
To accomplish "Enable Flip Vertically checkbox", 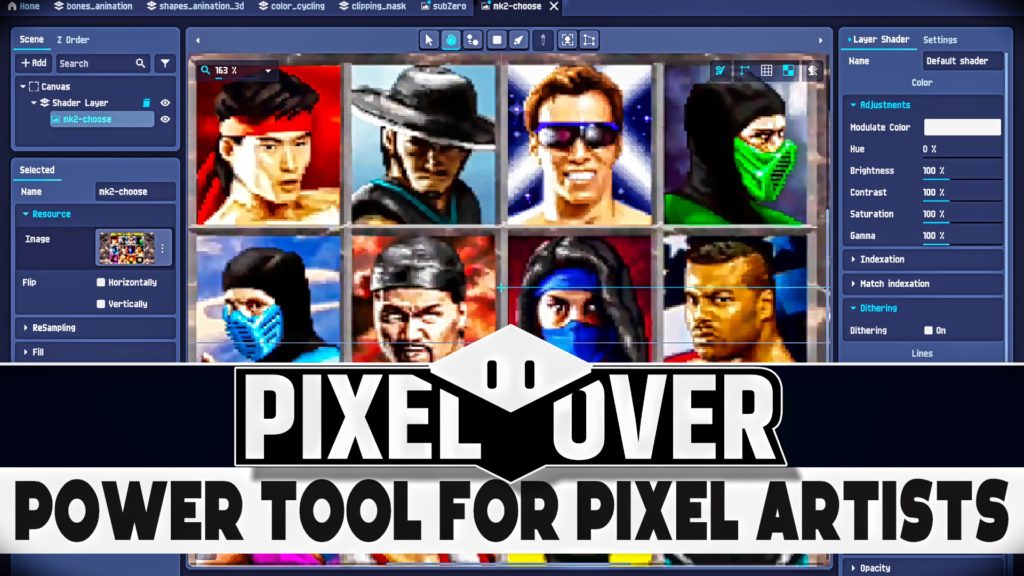I will 101,304.
